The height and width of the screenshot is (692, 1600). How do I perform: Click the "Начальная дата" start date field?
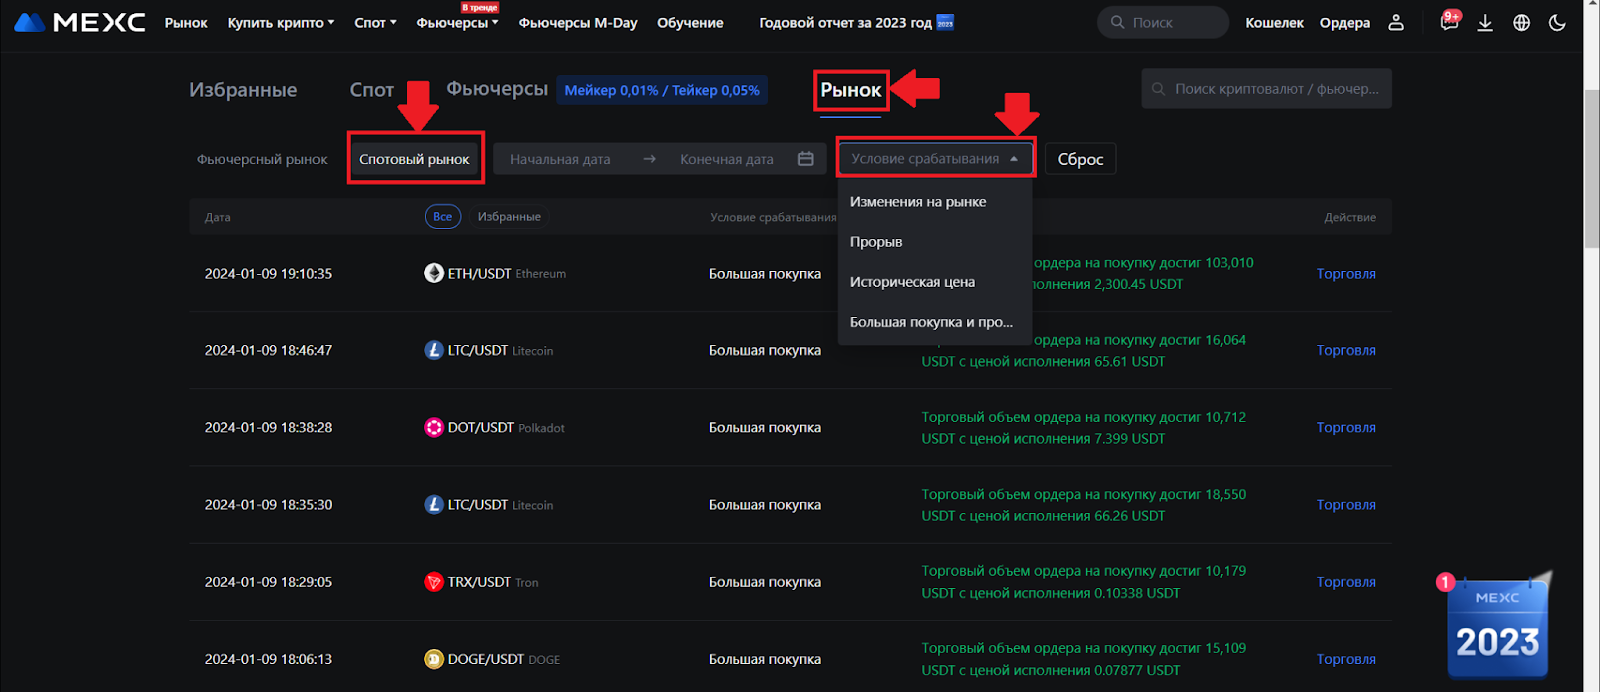click(560, 159)
